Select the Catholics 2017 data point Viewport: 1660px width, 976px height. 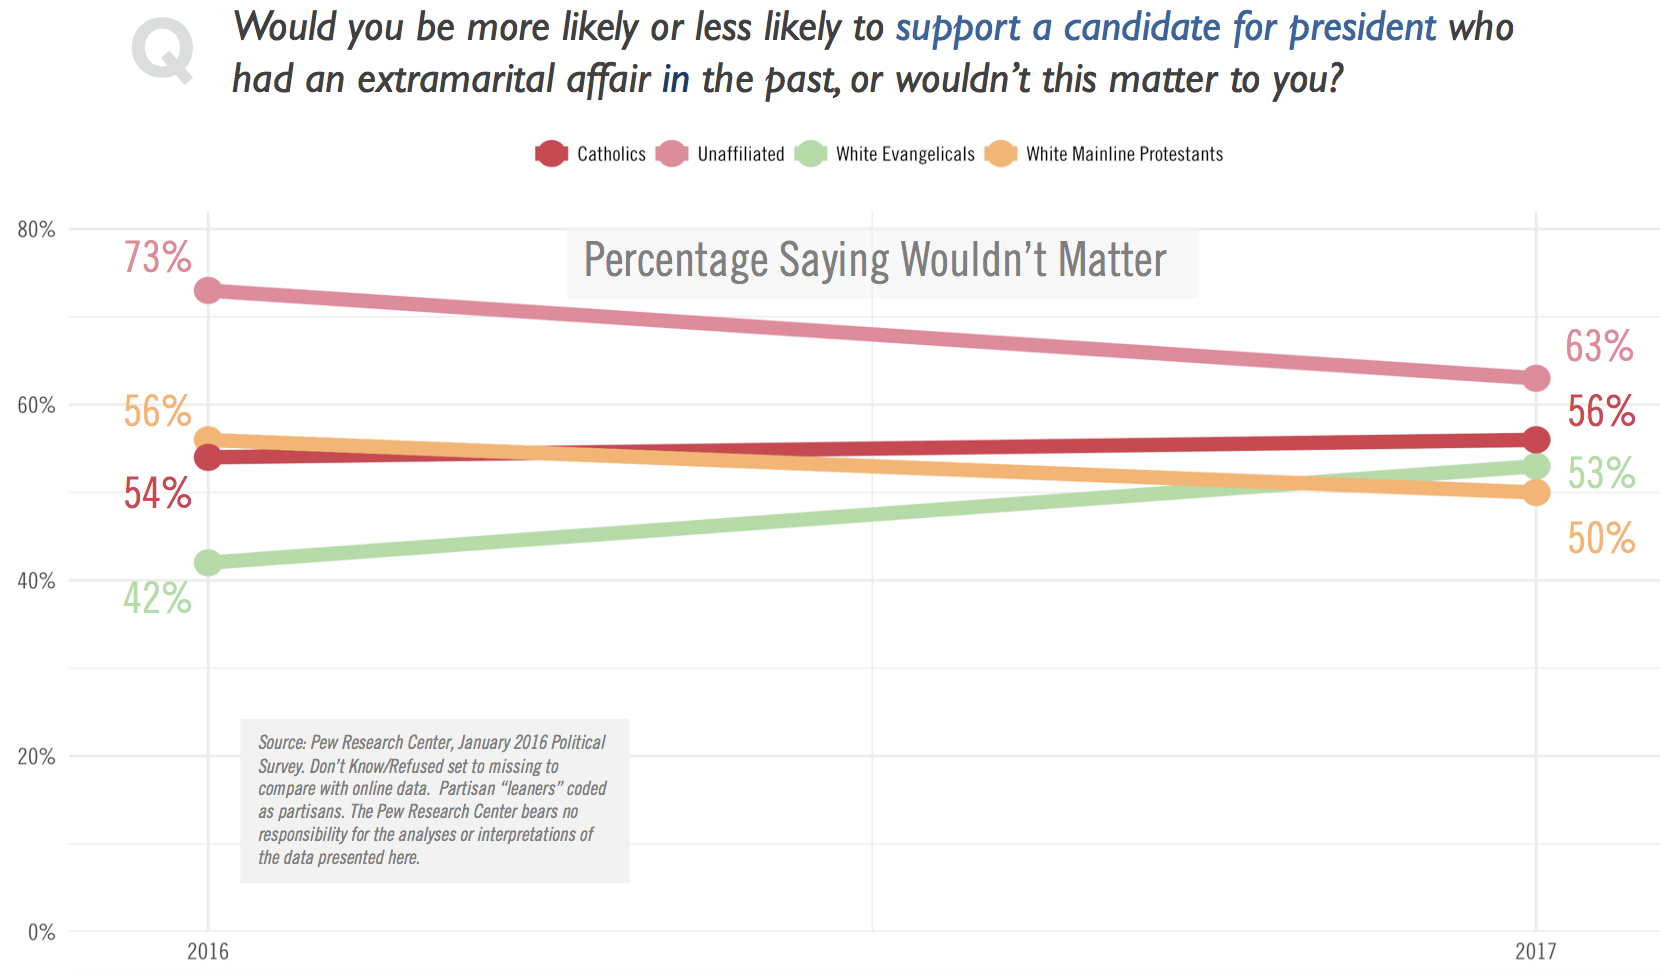(x=1536, y=440)
